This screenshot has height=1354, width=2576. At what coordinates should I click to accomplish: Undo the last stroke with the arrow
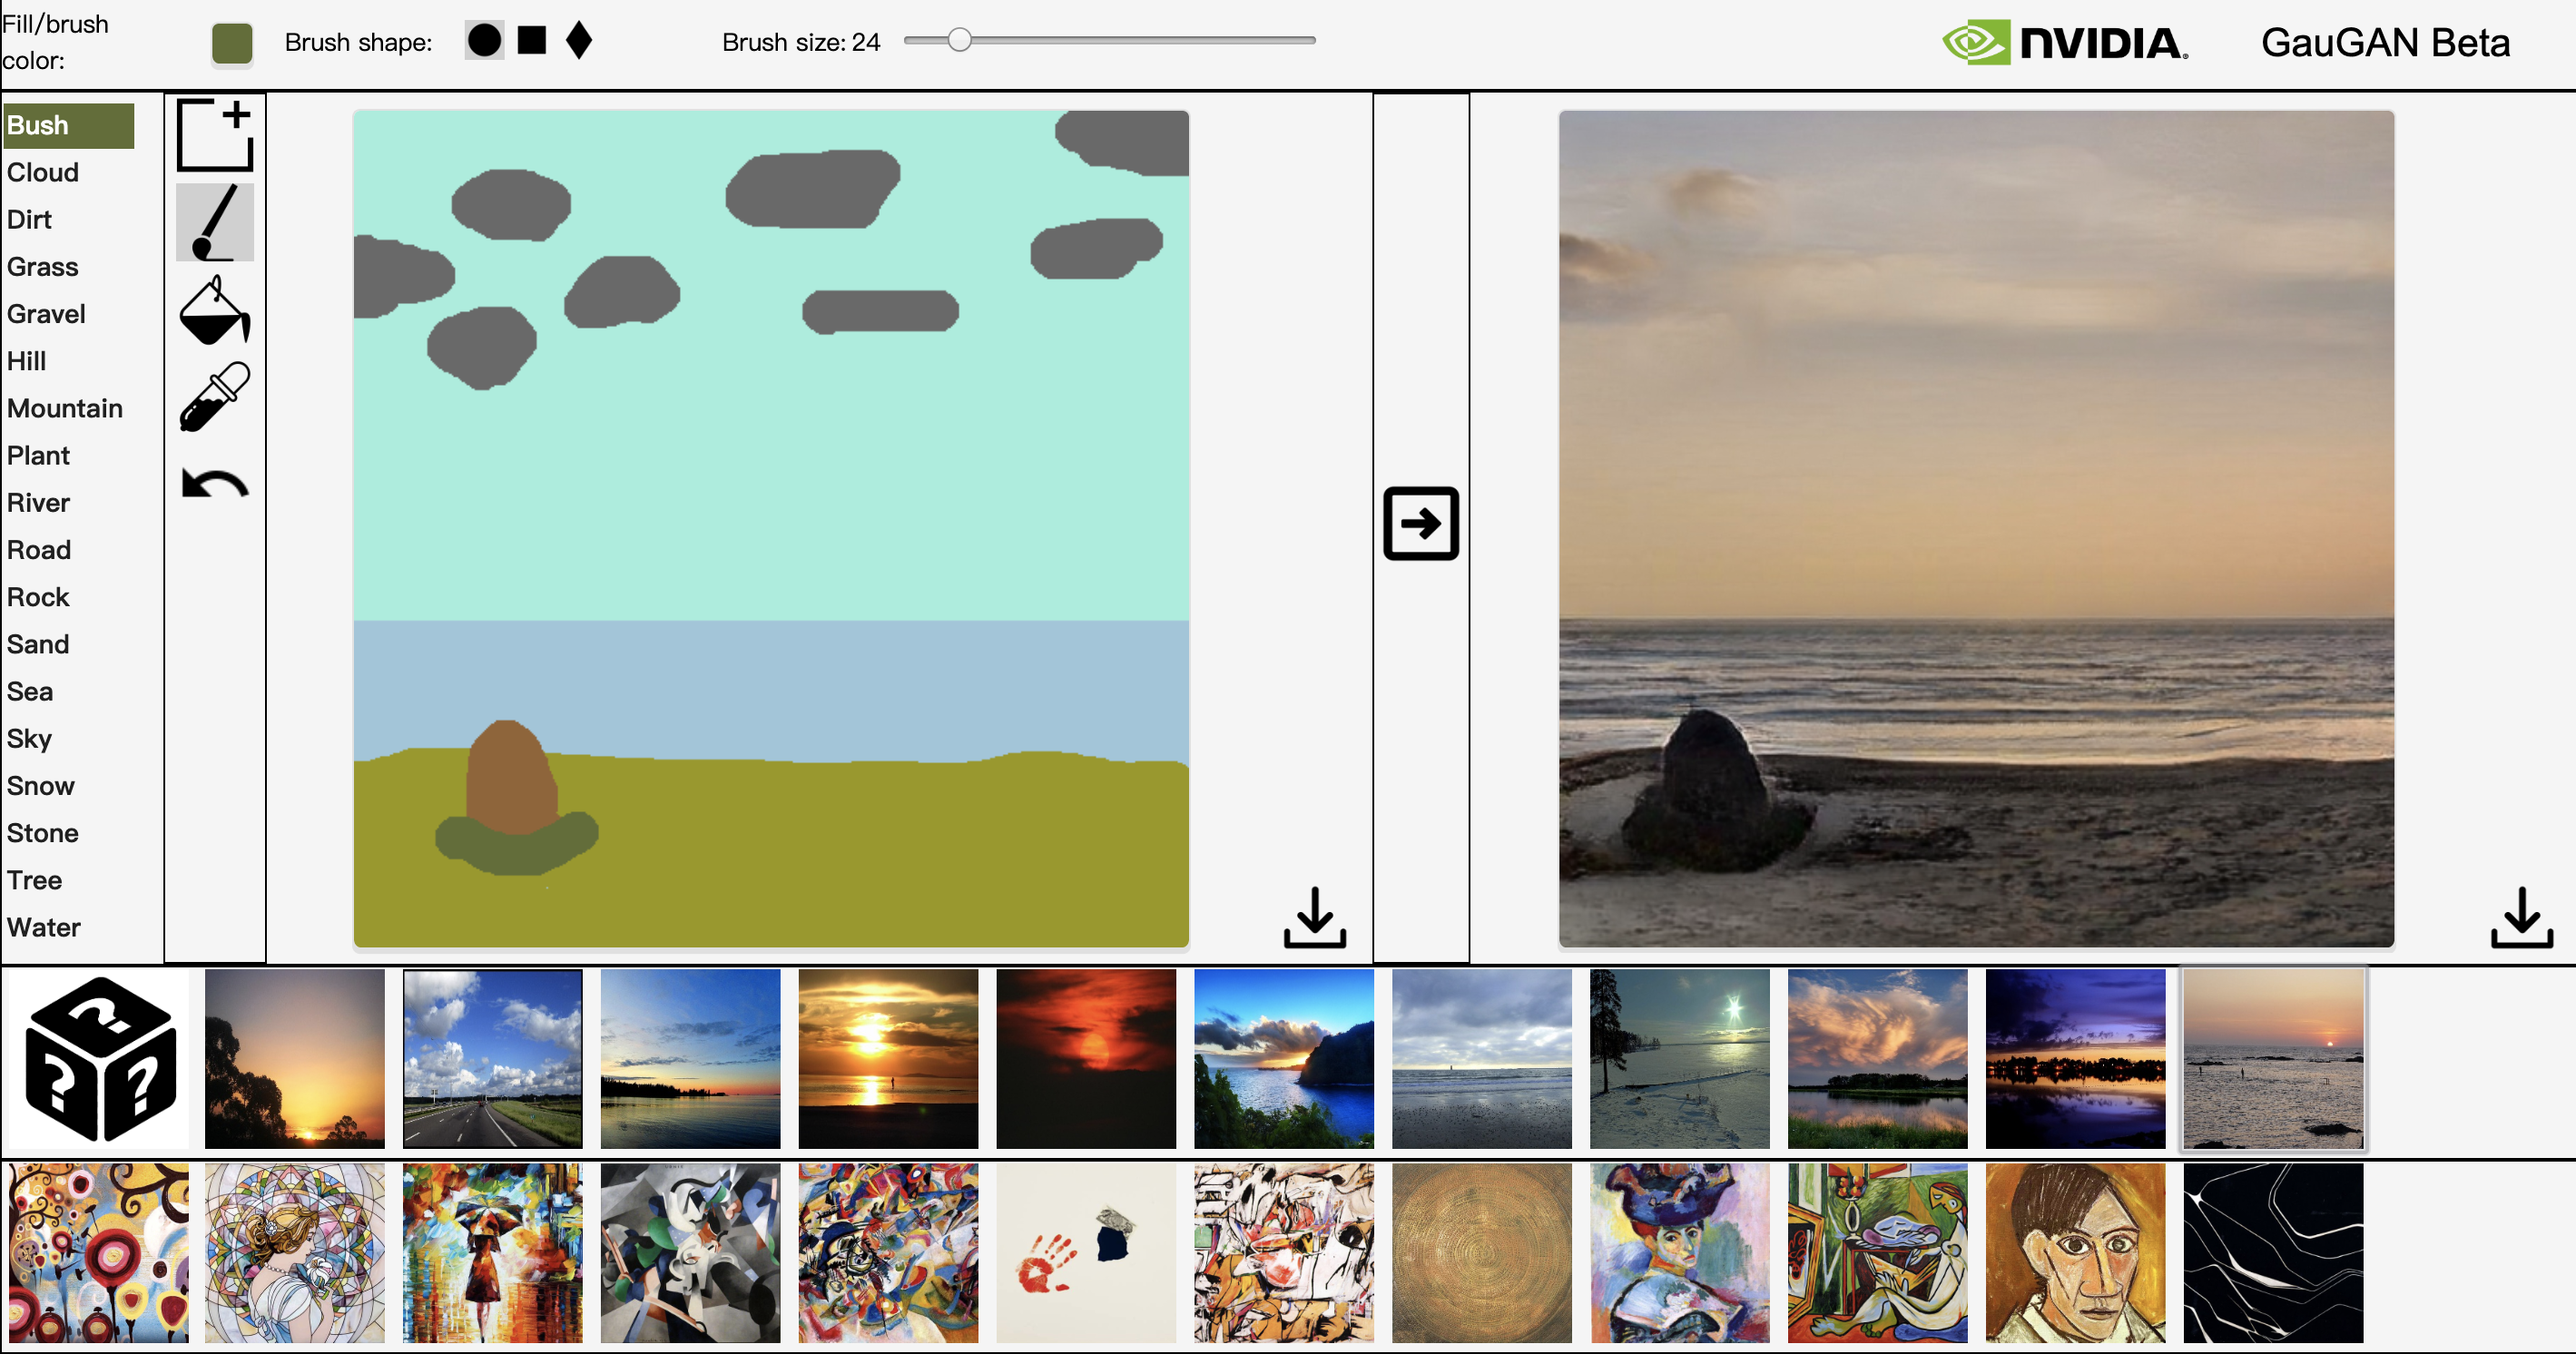point(215,484)
